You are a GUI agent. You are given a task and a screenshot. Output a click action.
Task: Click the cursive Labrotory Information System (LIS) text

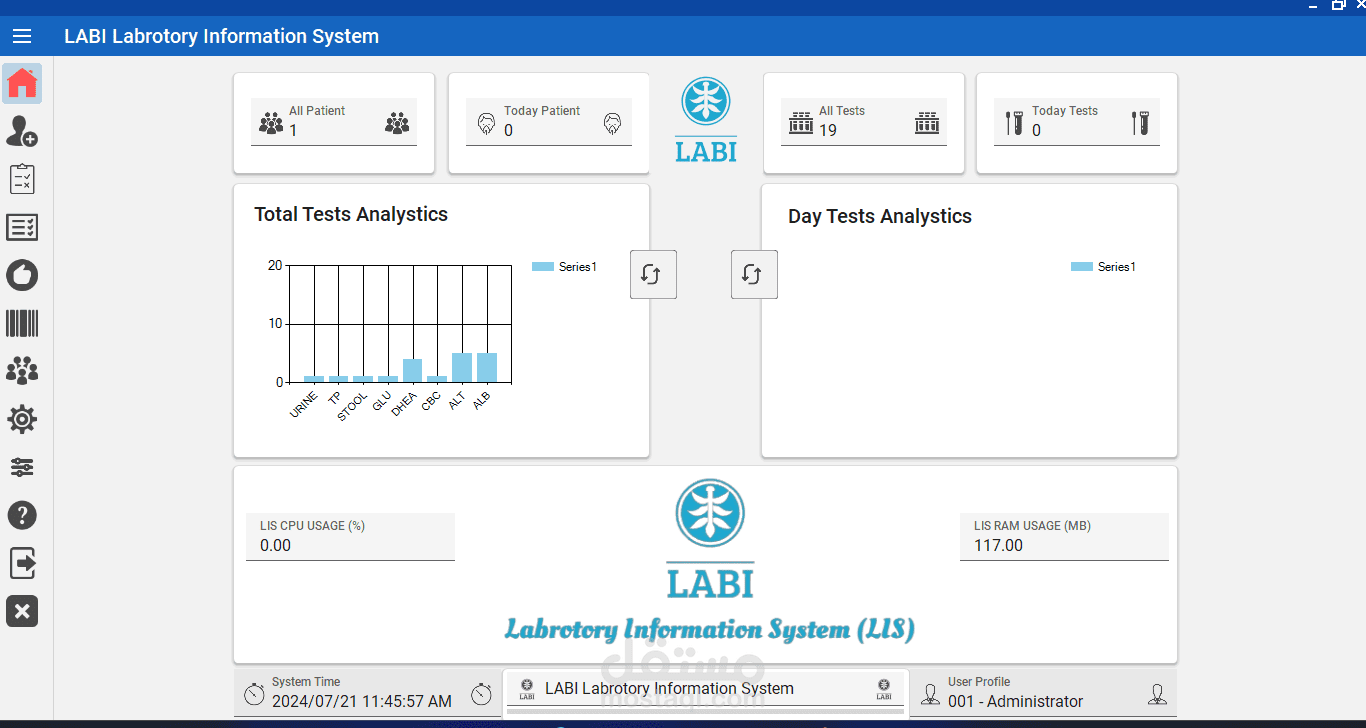point(709,630)
